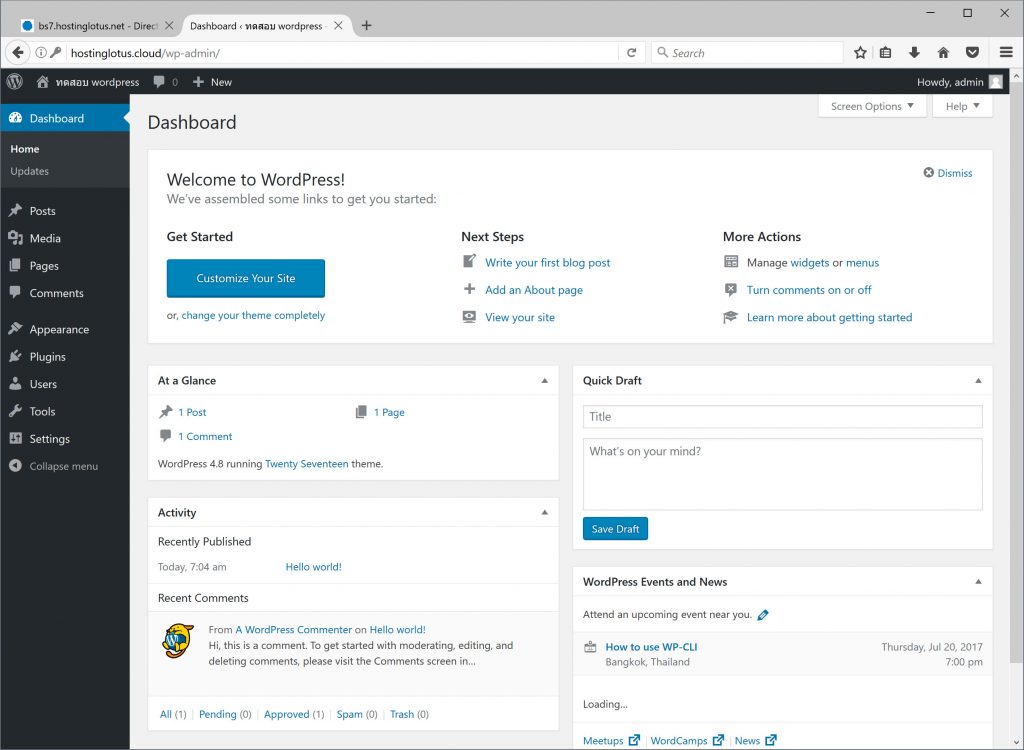Click the Save Draft button
Screen dimensions: 1024x750
point(615,529)
